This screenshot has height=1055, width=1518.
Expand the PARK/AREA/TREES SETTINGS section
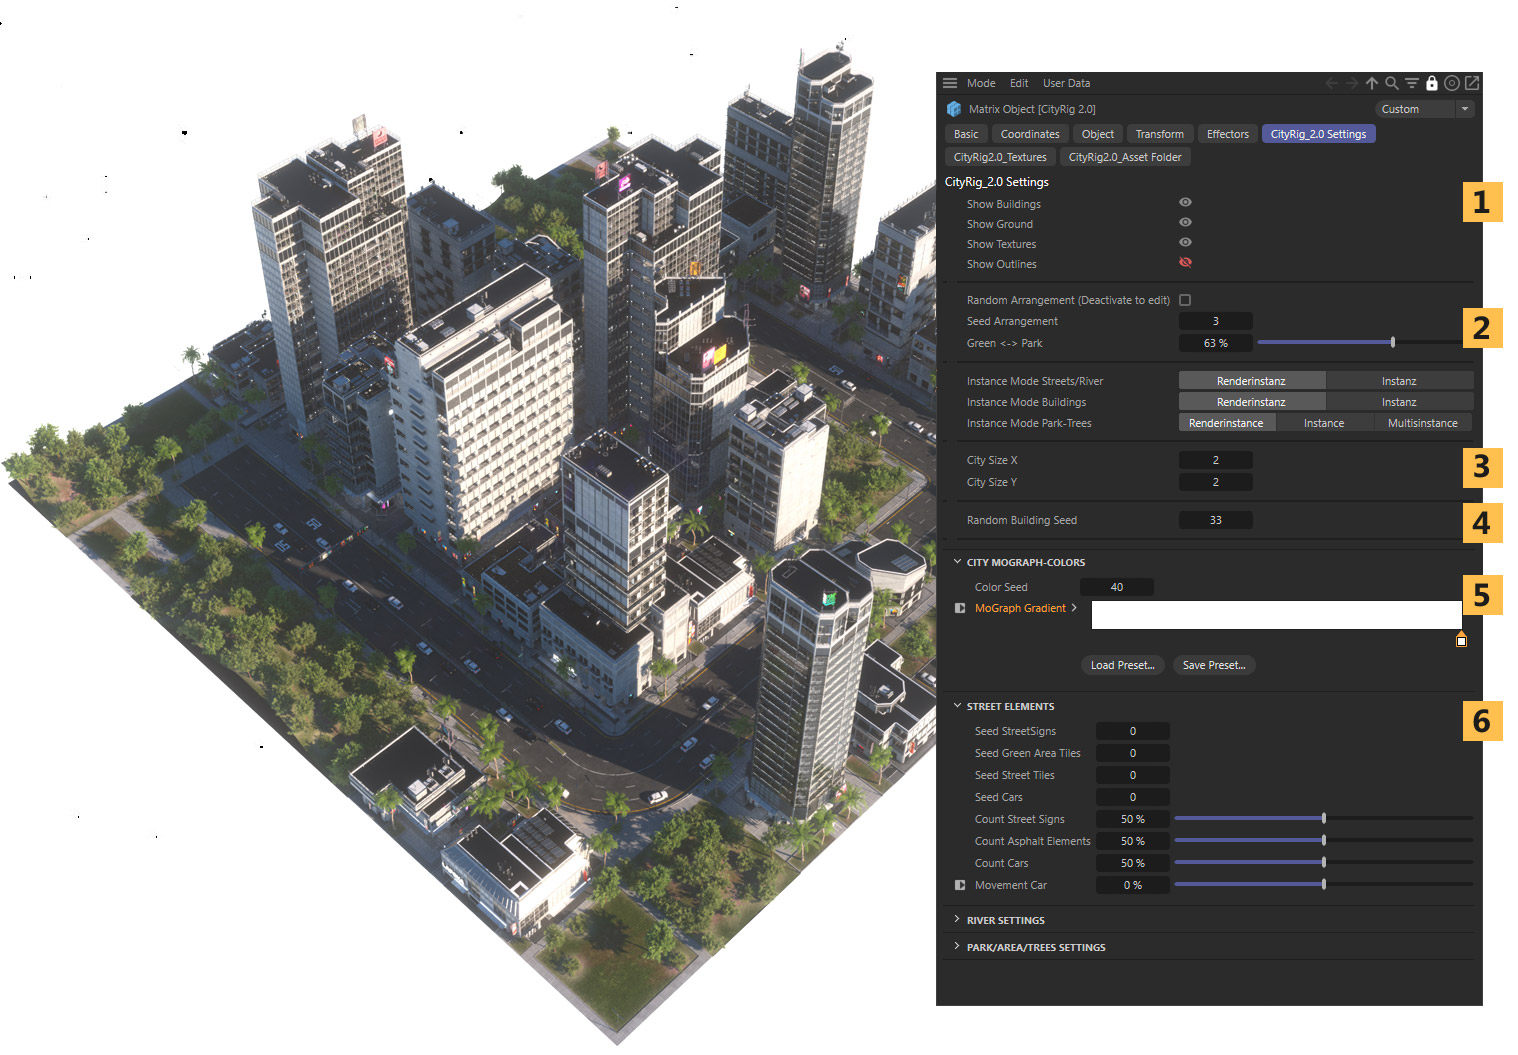[x=957, y=946]
